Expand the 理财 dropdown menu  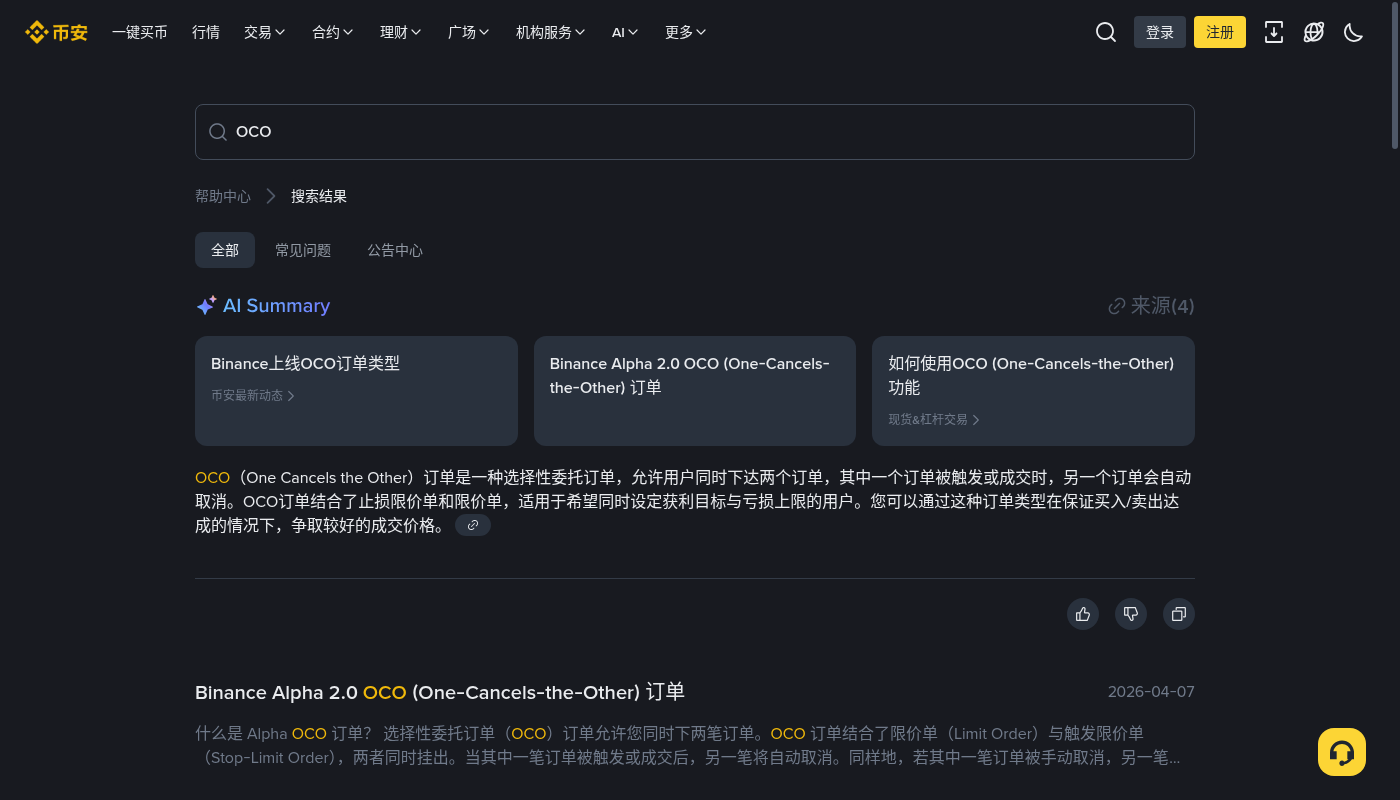tap(401, 32)
